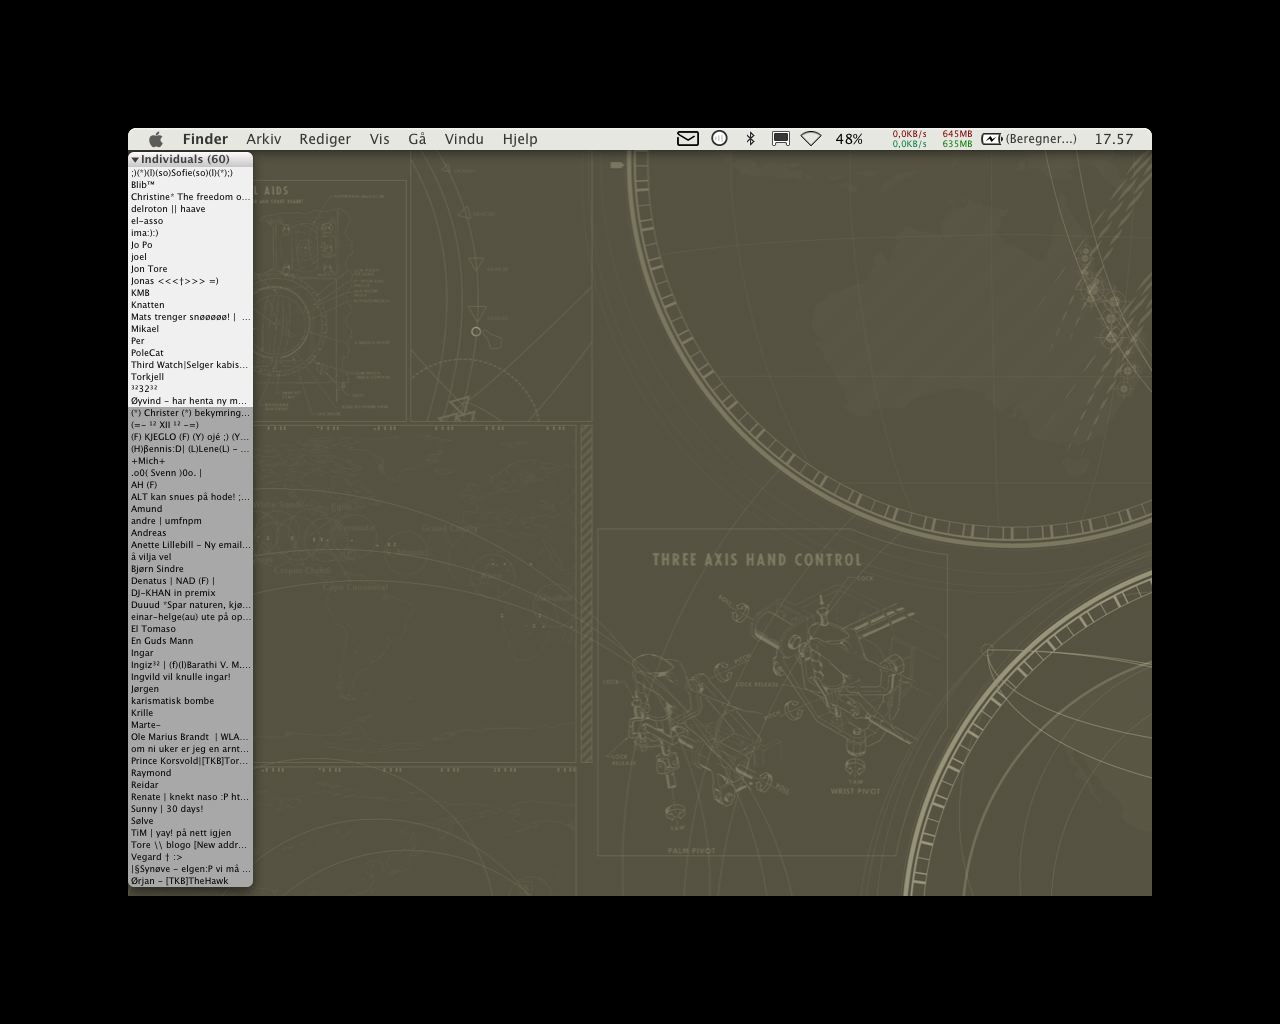
Task: Select offline contact Raymond
Action: (190, 773)
